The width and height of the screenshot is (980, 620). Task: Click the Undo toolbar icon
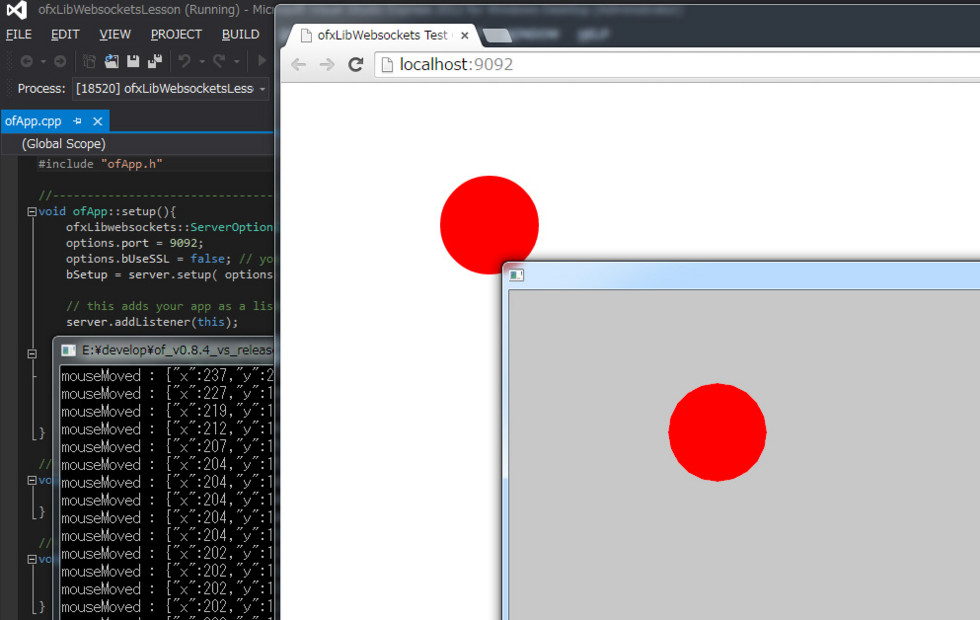coord(184,61)
